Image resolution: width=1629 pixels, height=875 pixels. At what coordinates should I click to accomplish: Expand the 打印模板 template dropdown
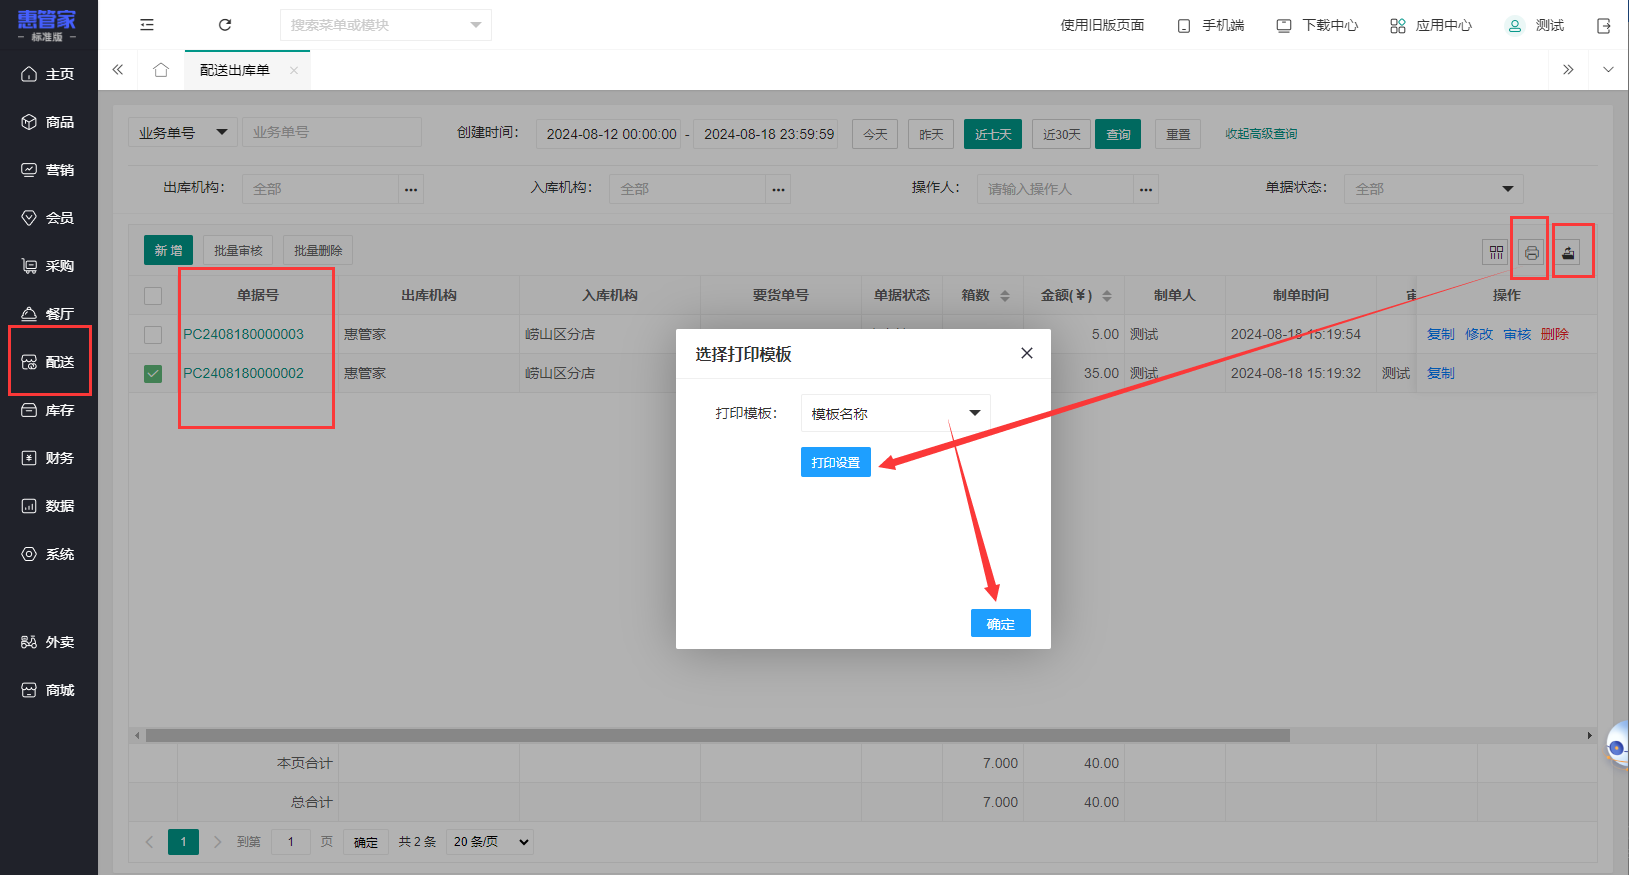(895, 413)
